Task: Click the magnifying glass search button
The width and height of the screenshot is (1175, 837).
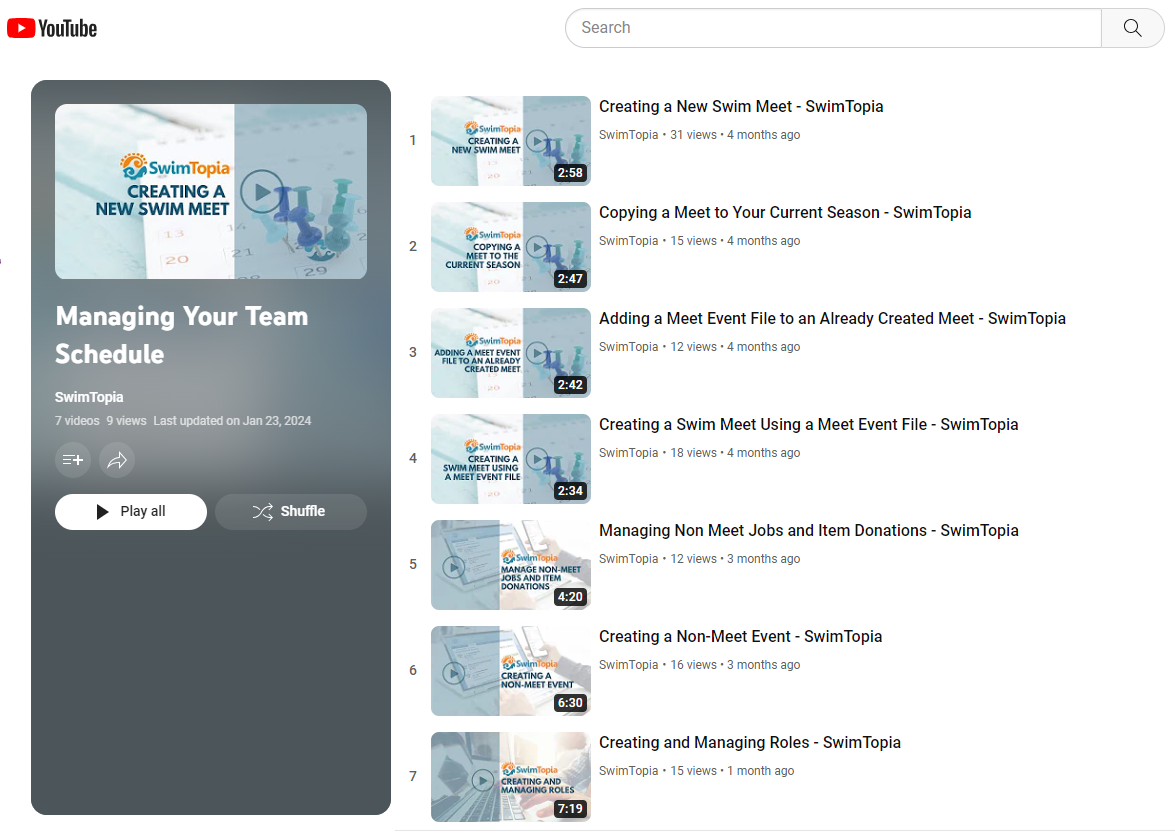Action: (1132, 28)
